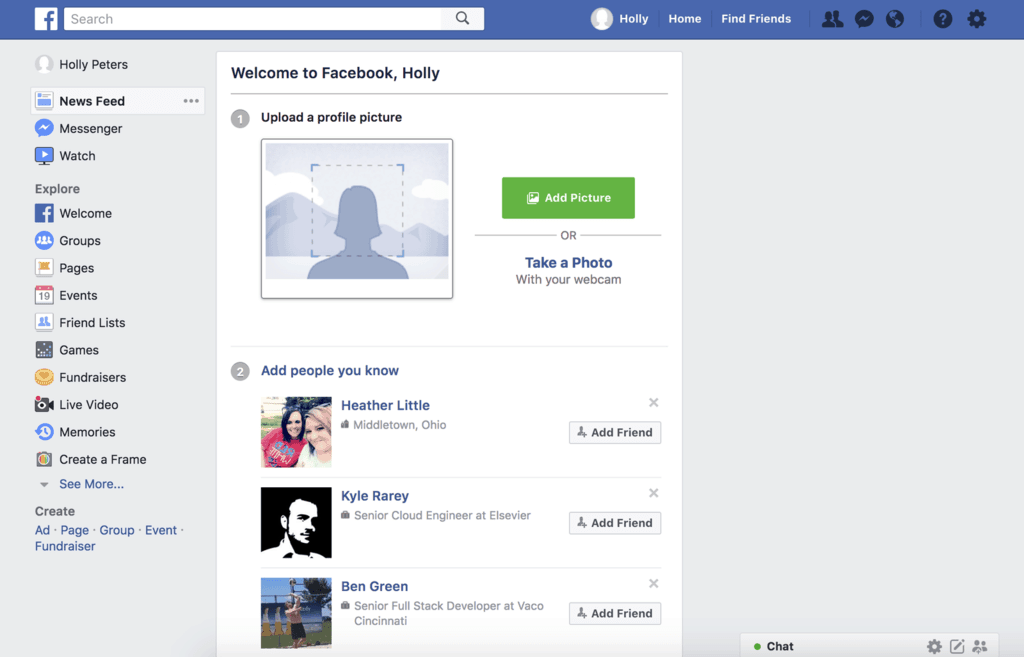Click into the Search input field

point(253,19)
